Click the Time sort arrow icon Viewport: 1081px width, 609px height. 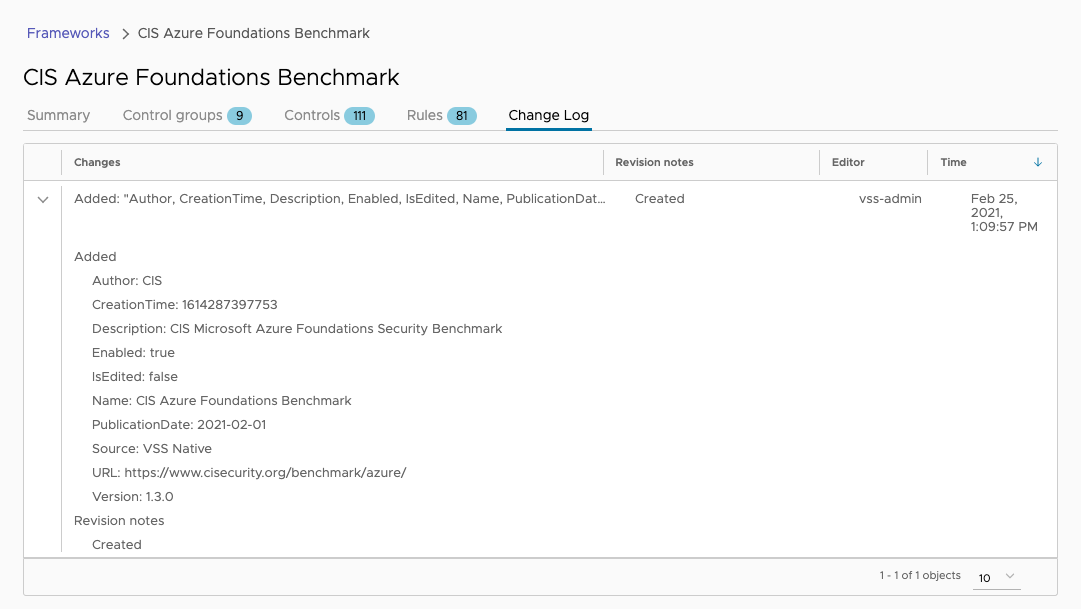coord(1038,162)
